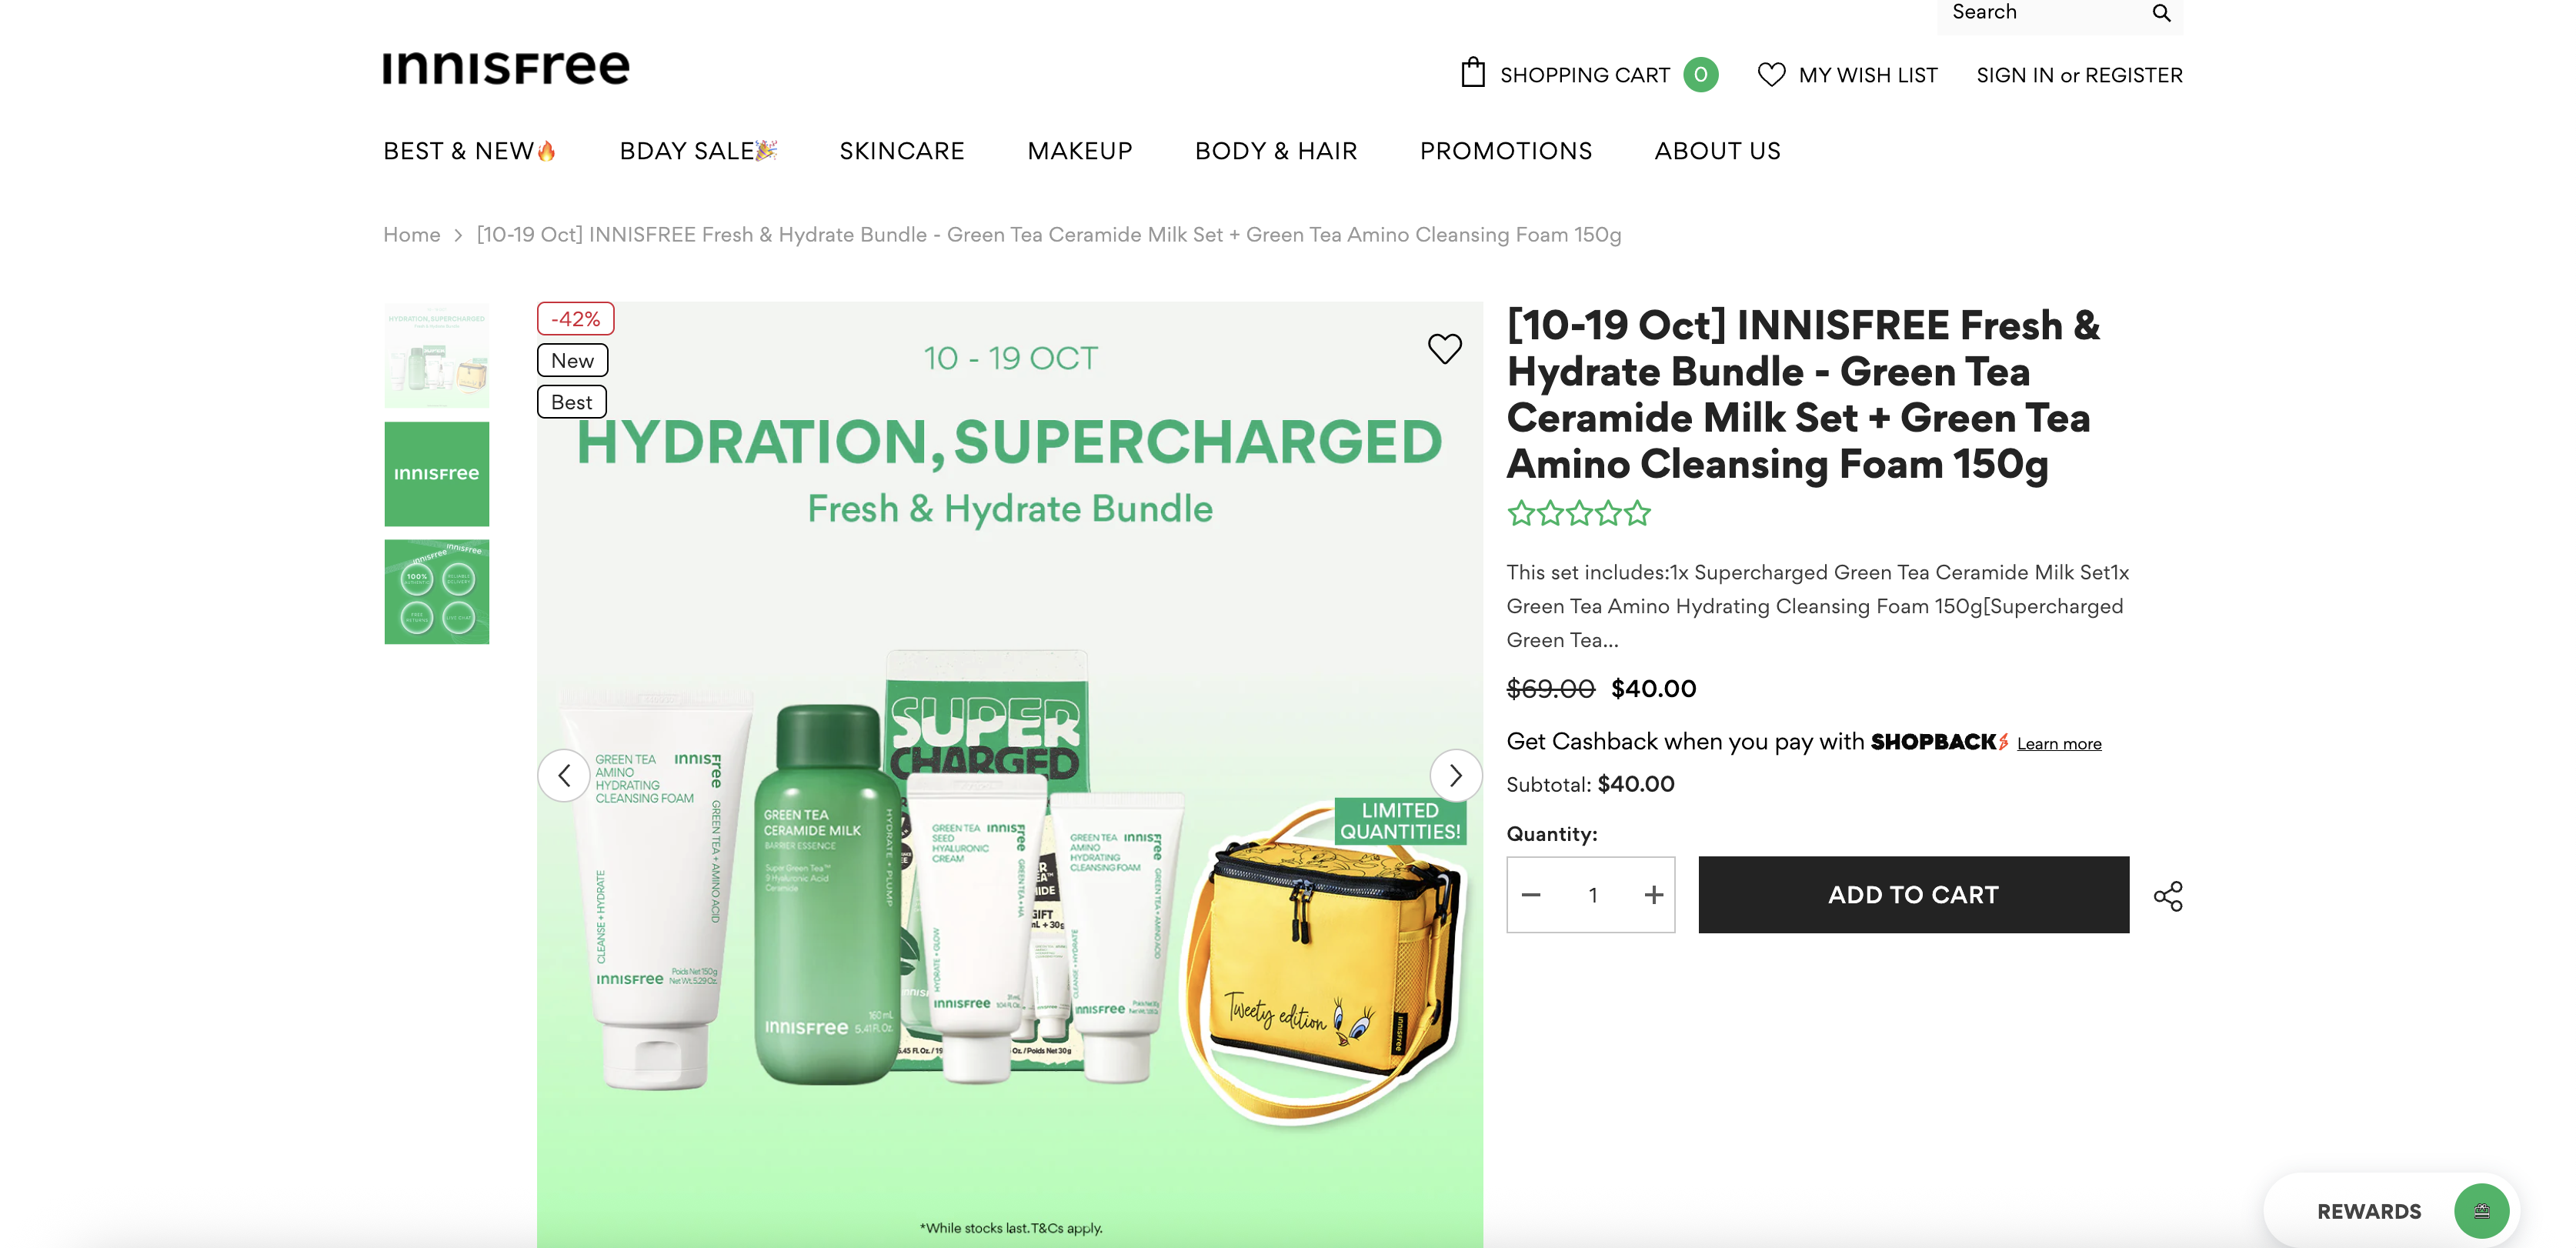
Task: Open the Rewards gift icon button
Action: click(x=2481, y=1211)
